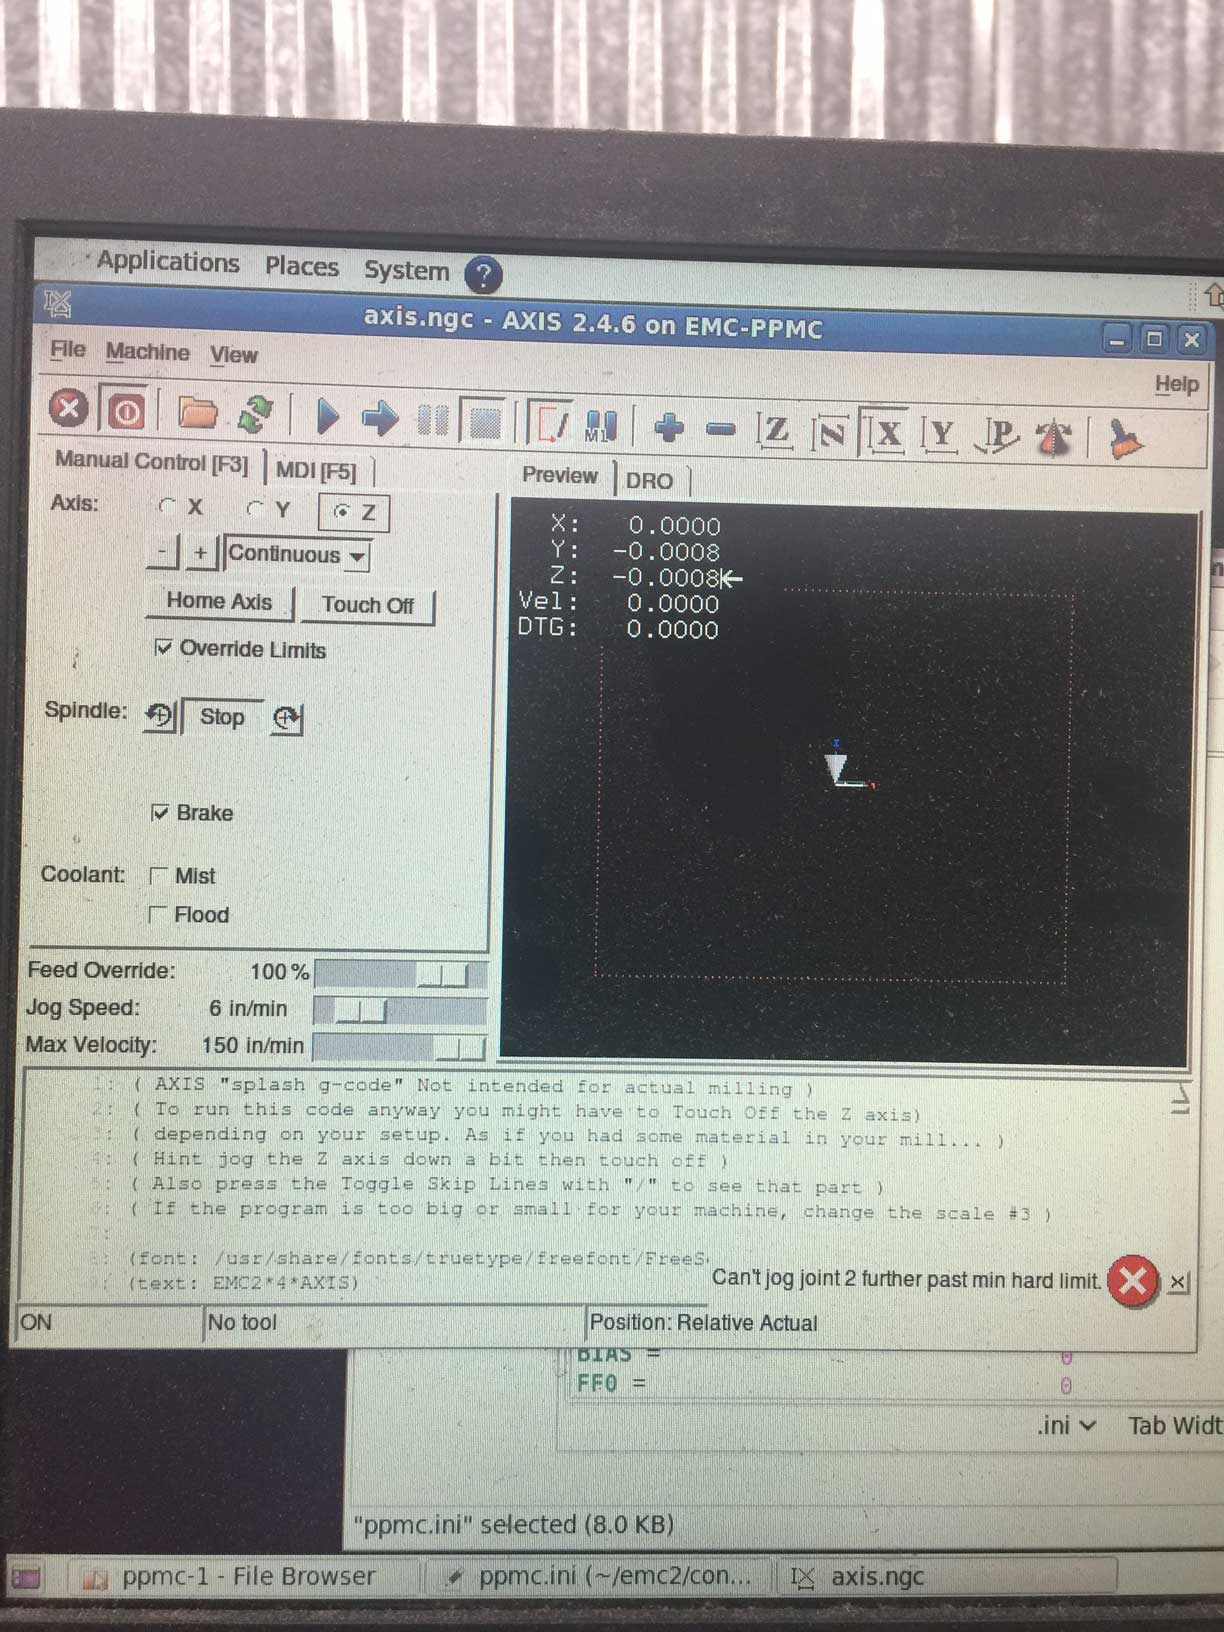Click the Home Axis button

pyautogui.click(x=219, y=601)
